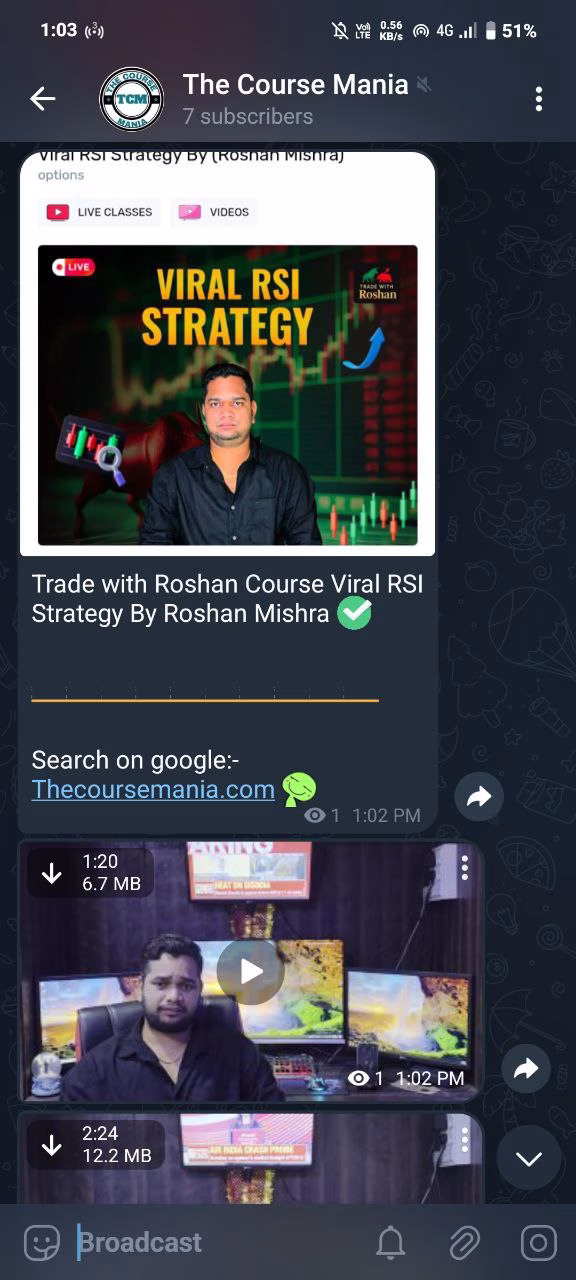
Task: Go back using the arrow icon
Action: pyautogui.click(x=43, y=98)
